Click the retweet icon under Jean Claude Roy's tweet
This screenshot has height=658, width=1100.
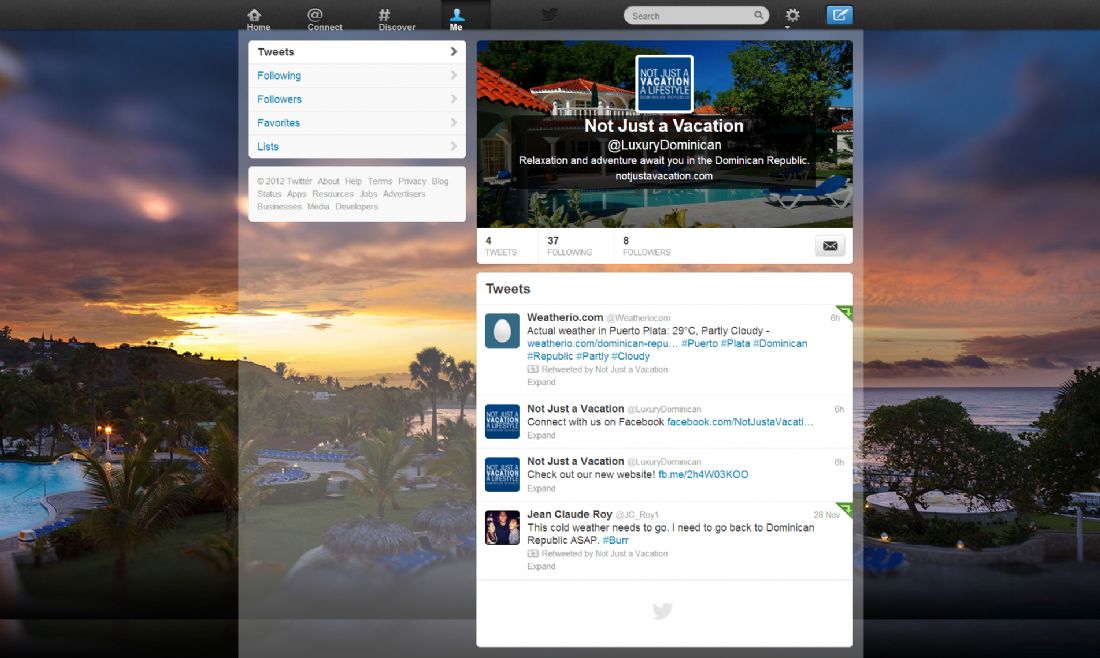click(x=532, y=553)
